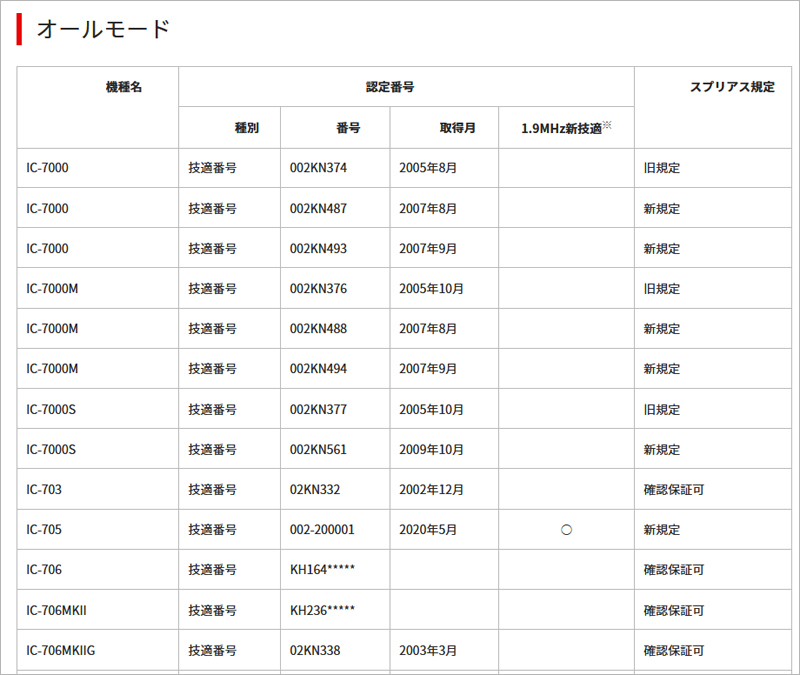Select certification number 002KN494
Image resolution: width=800 pixels, height=675 pixels.
318,368
